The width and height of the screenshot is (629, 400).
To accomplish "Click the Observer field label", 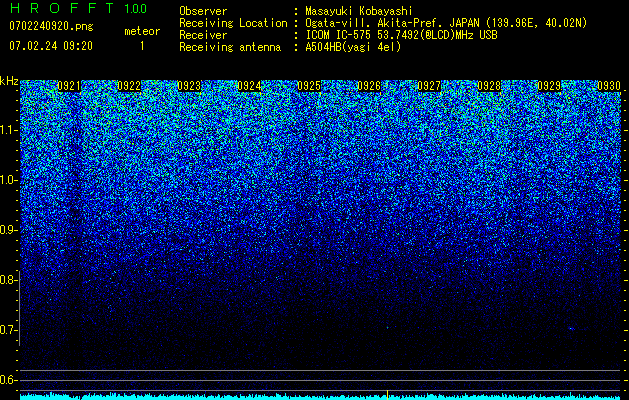I will (203, 11).
